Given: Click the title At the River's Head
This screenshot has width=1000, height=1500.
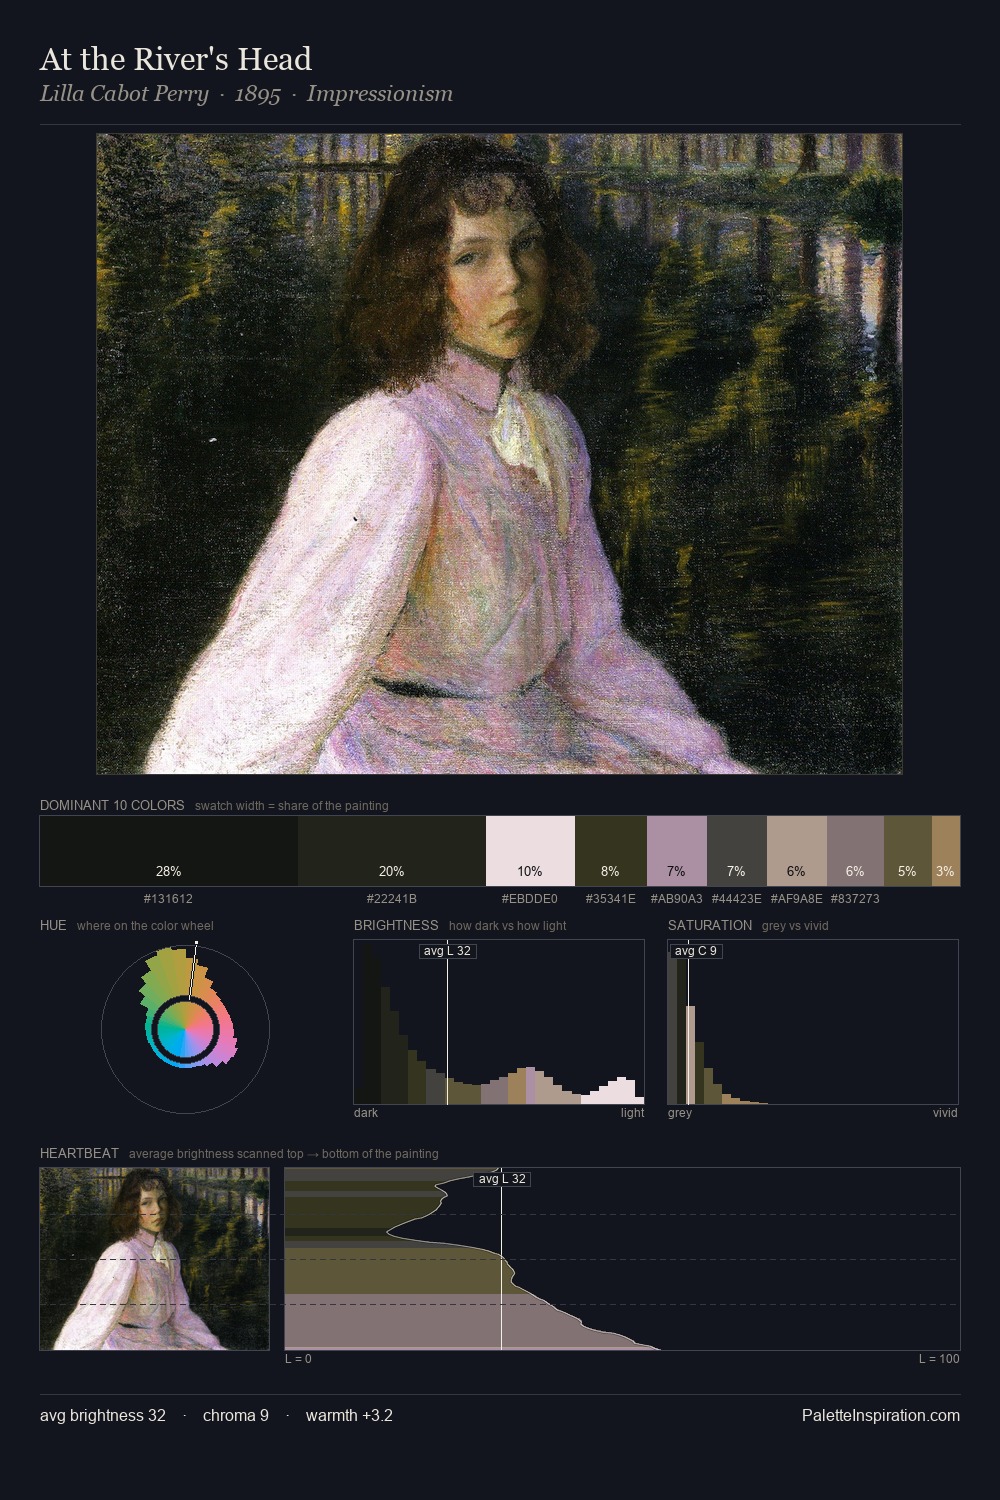Looking at the screenshot, I should 176,59.
